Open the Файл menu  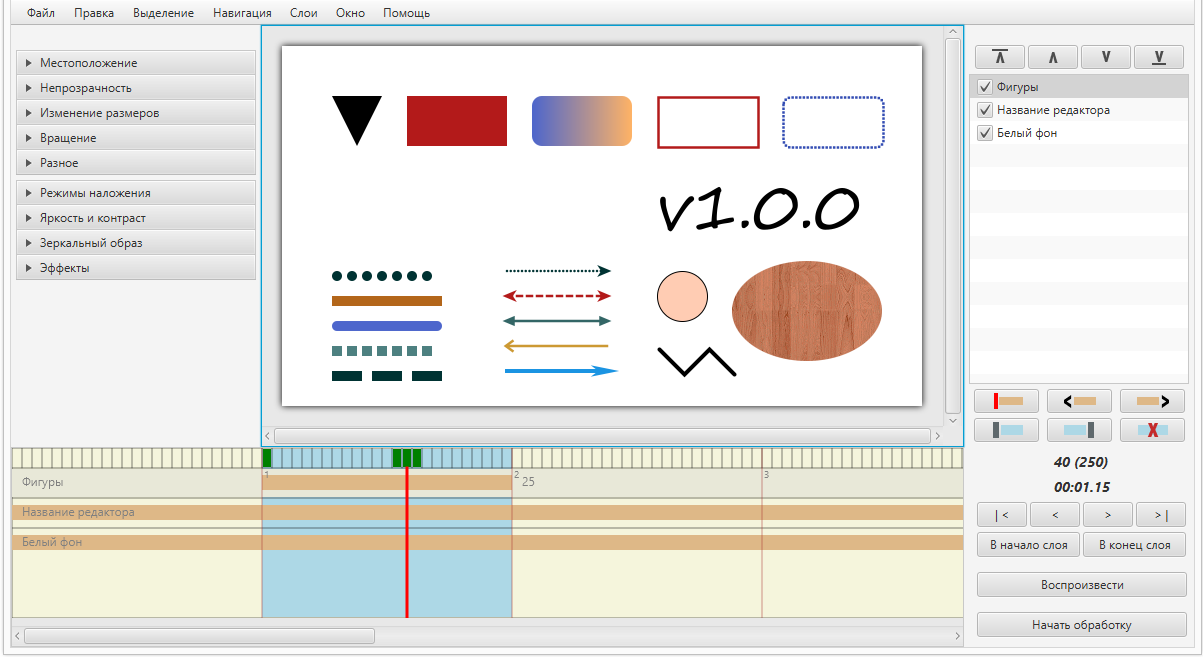coord(41,13)
